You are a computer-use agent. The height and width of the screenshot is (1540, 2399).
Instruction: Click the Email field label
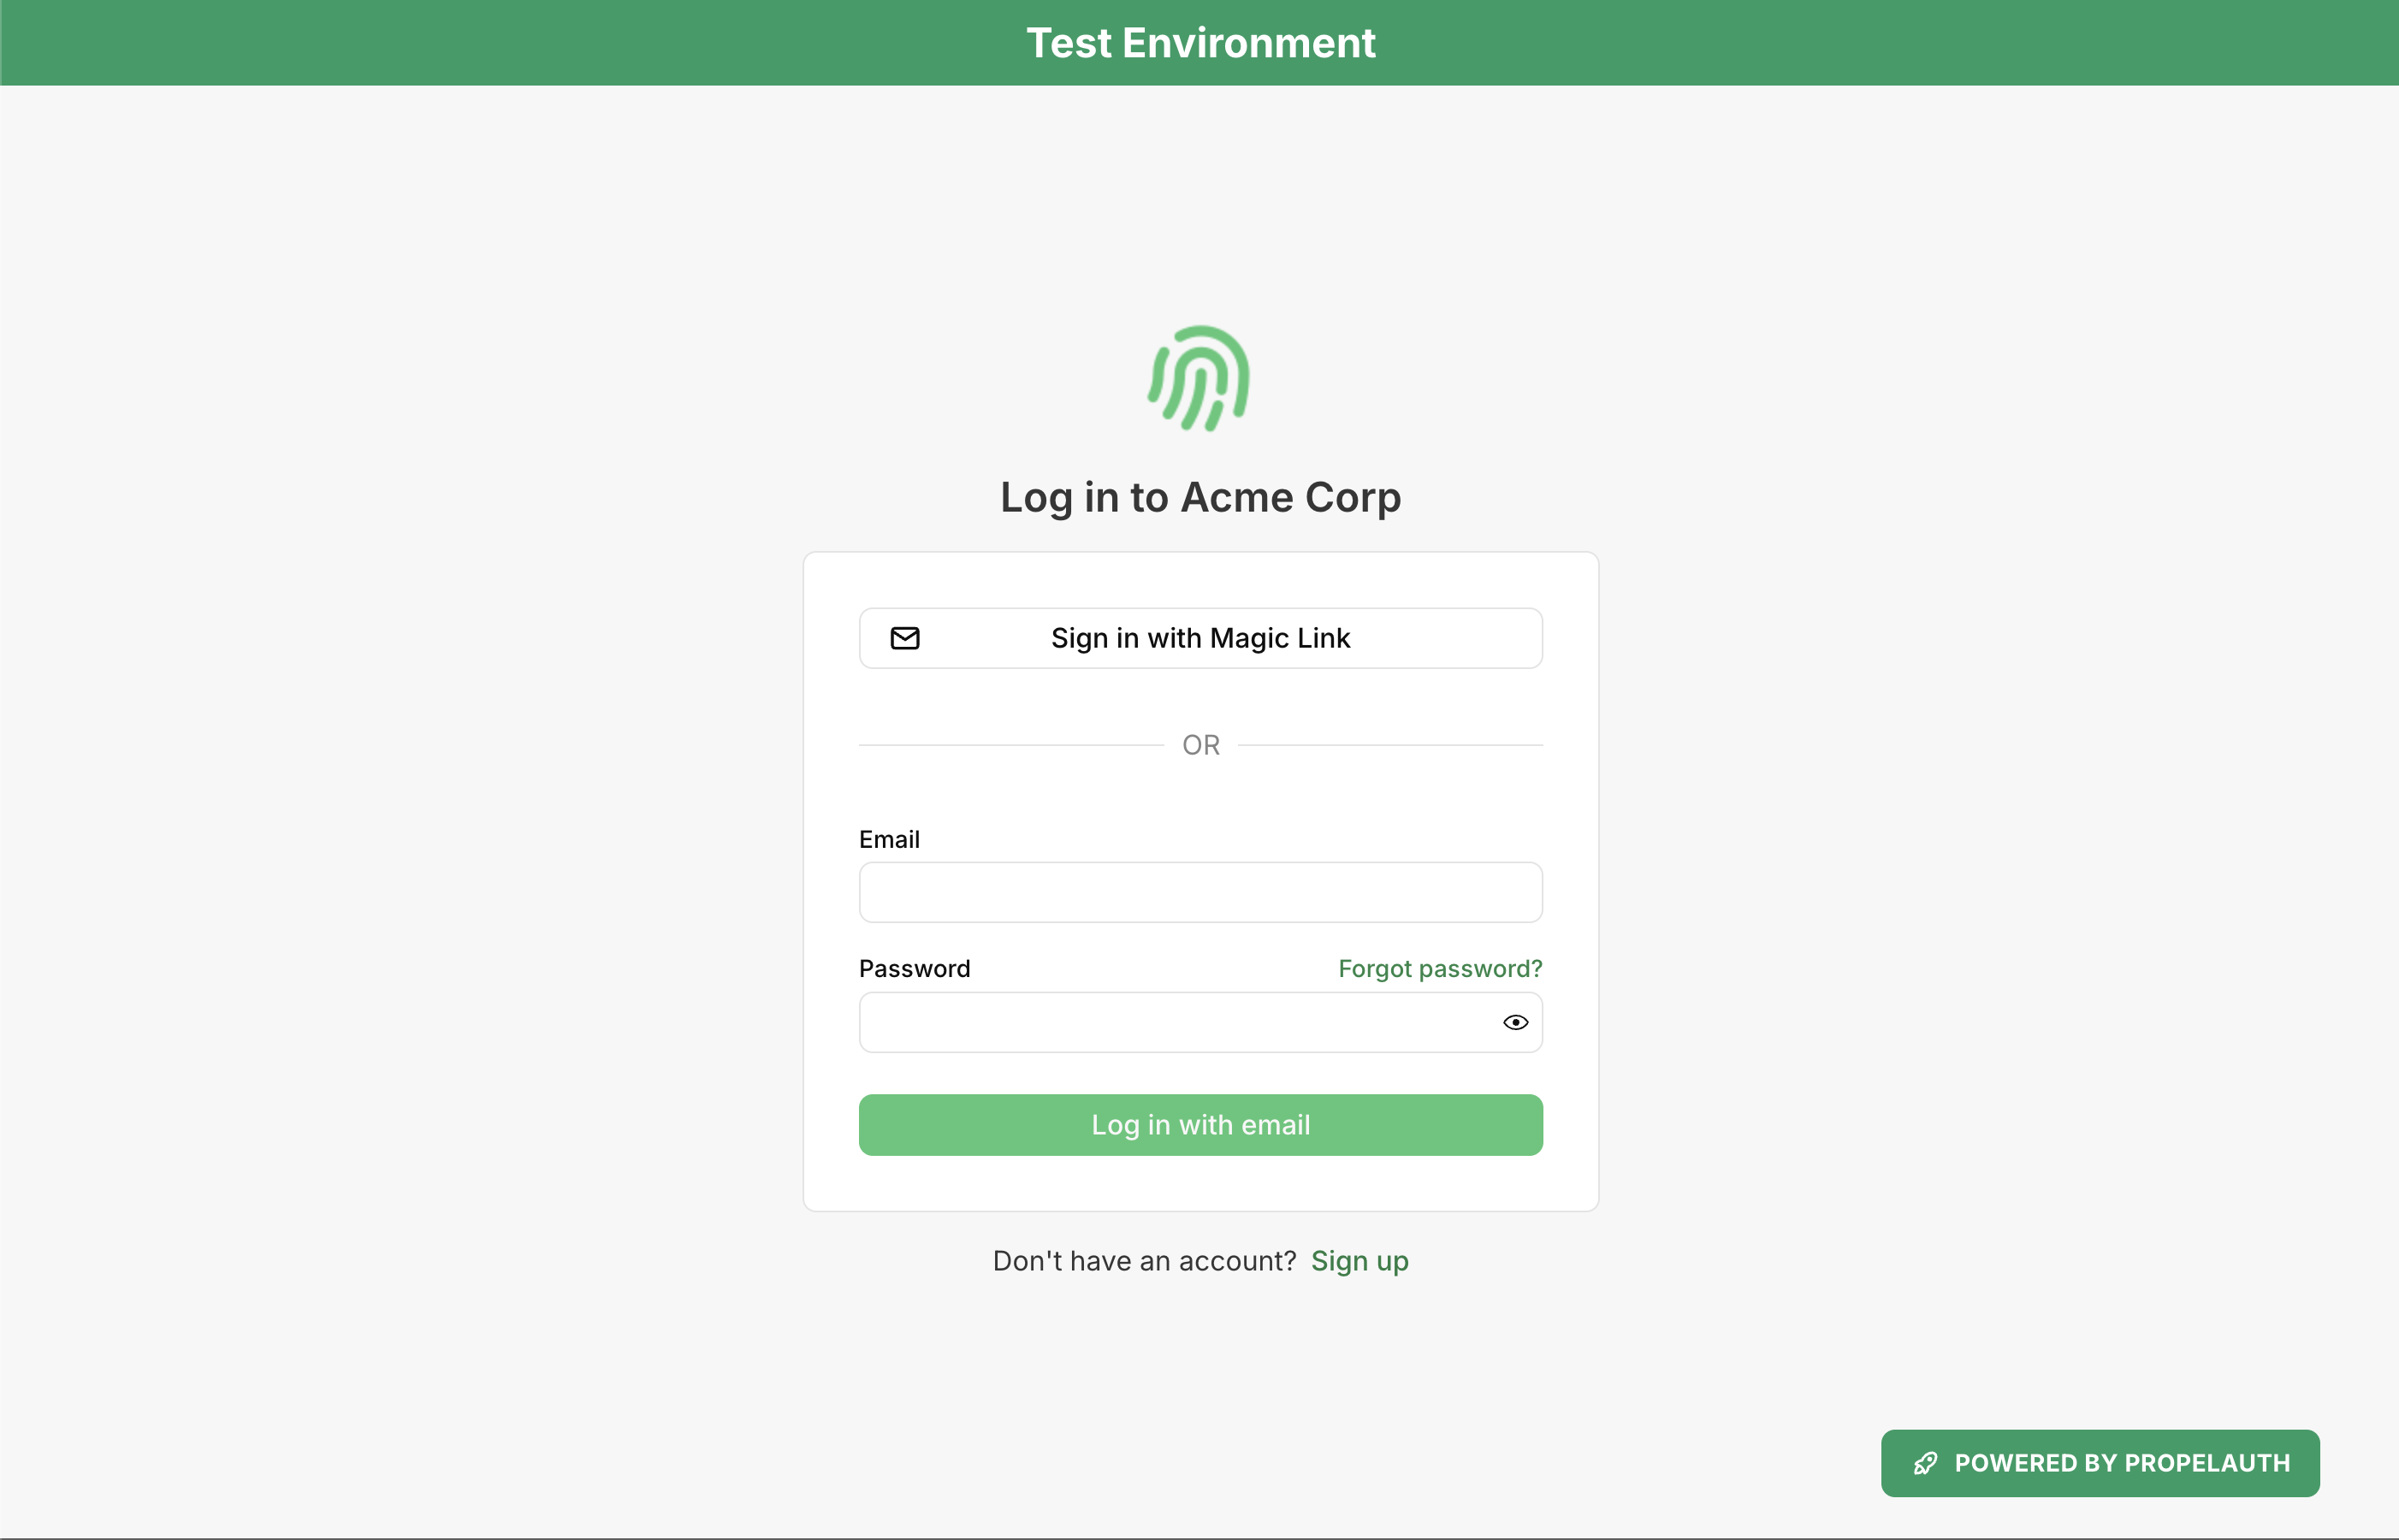coord(889,839)
